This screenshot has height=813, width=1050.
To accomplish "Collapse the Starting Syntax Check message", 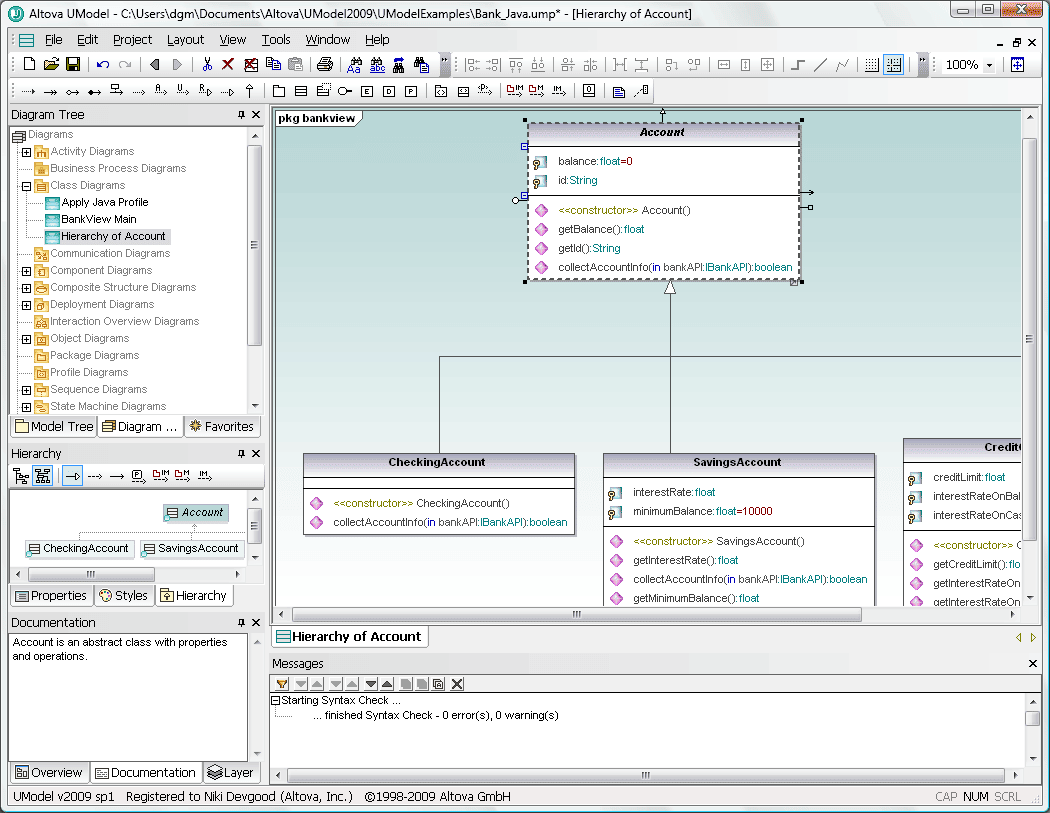I will 275,700.
